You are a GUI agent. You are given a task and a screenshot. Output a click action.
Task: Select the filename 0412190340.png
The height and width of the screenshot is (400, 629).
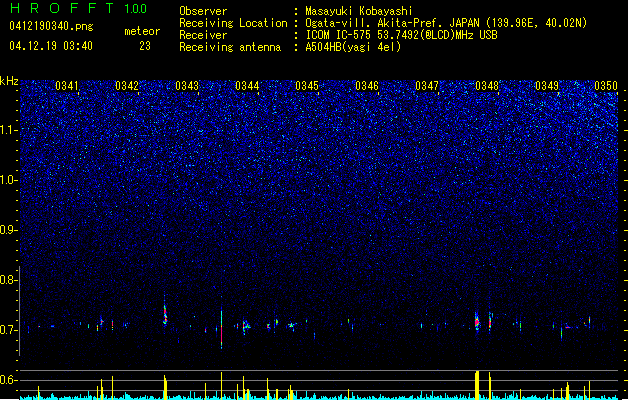(51, 26)
